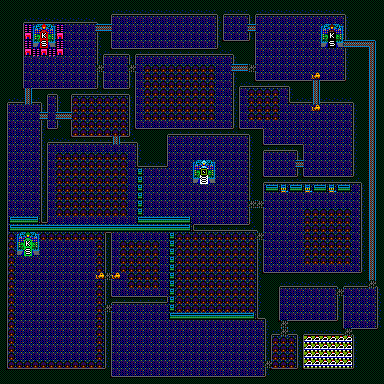Click the blue-green bar beneath the central room's tile column

[164, 220]
